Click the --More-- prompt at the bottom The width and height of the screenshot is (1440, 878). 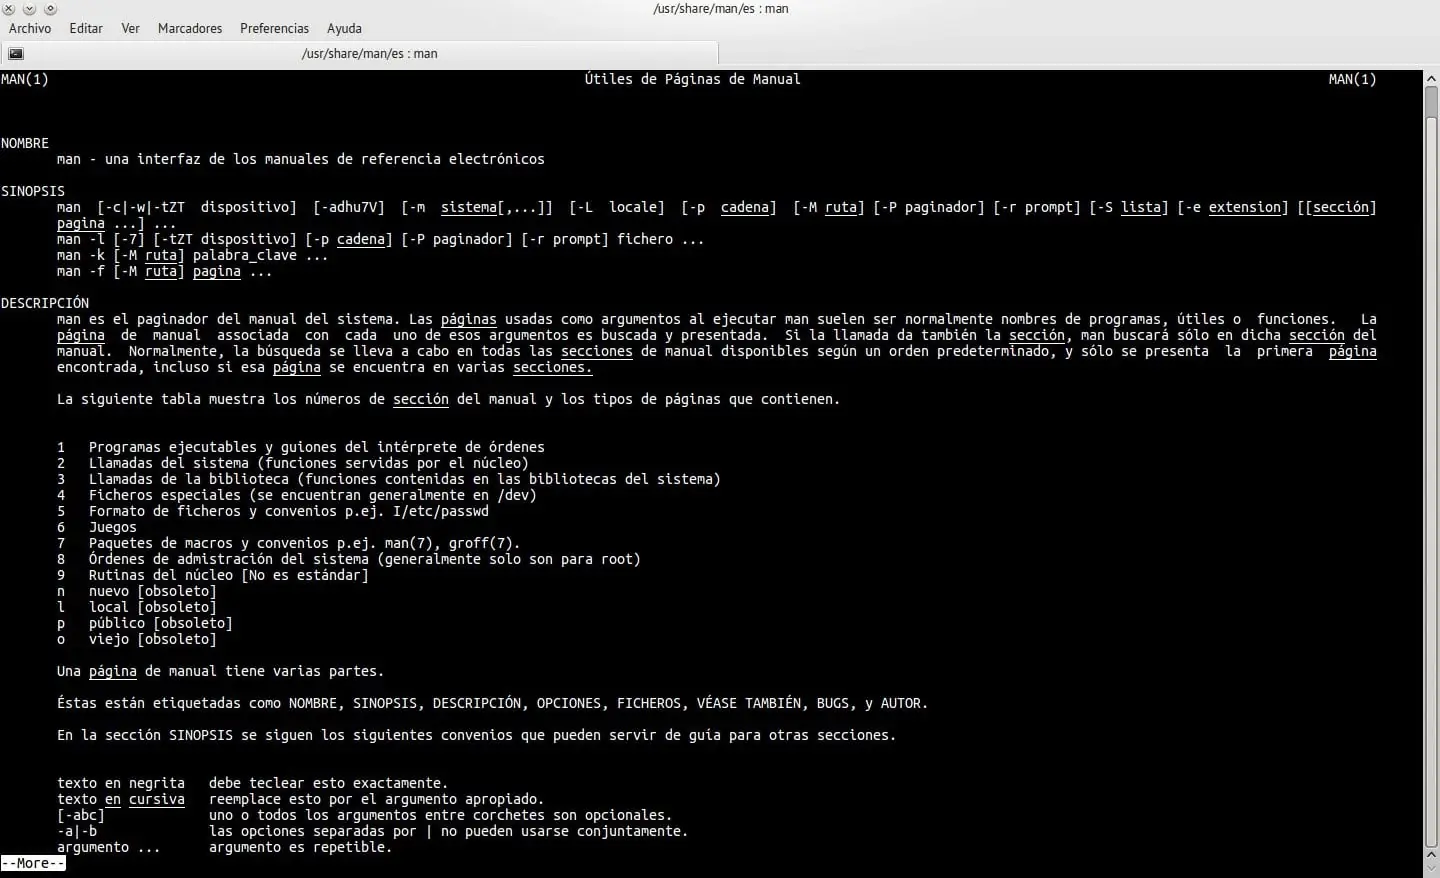point(33,863)
